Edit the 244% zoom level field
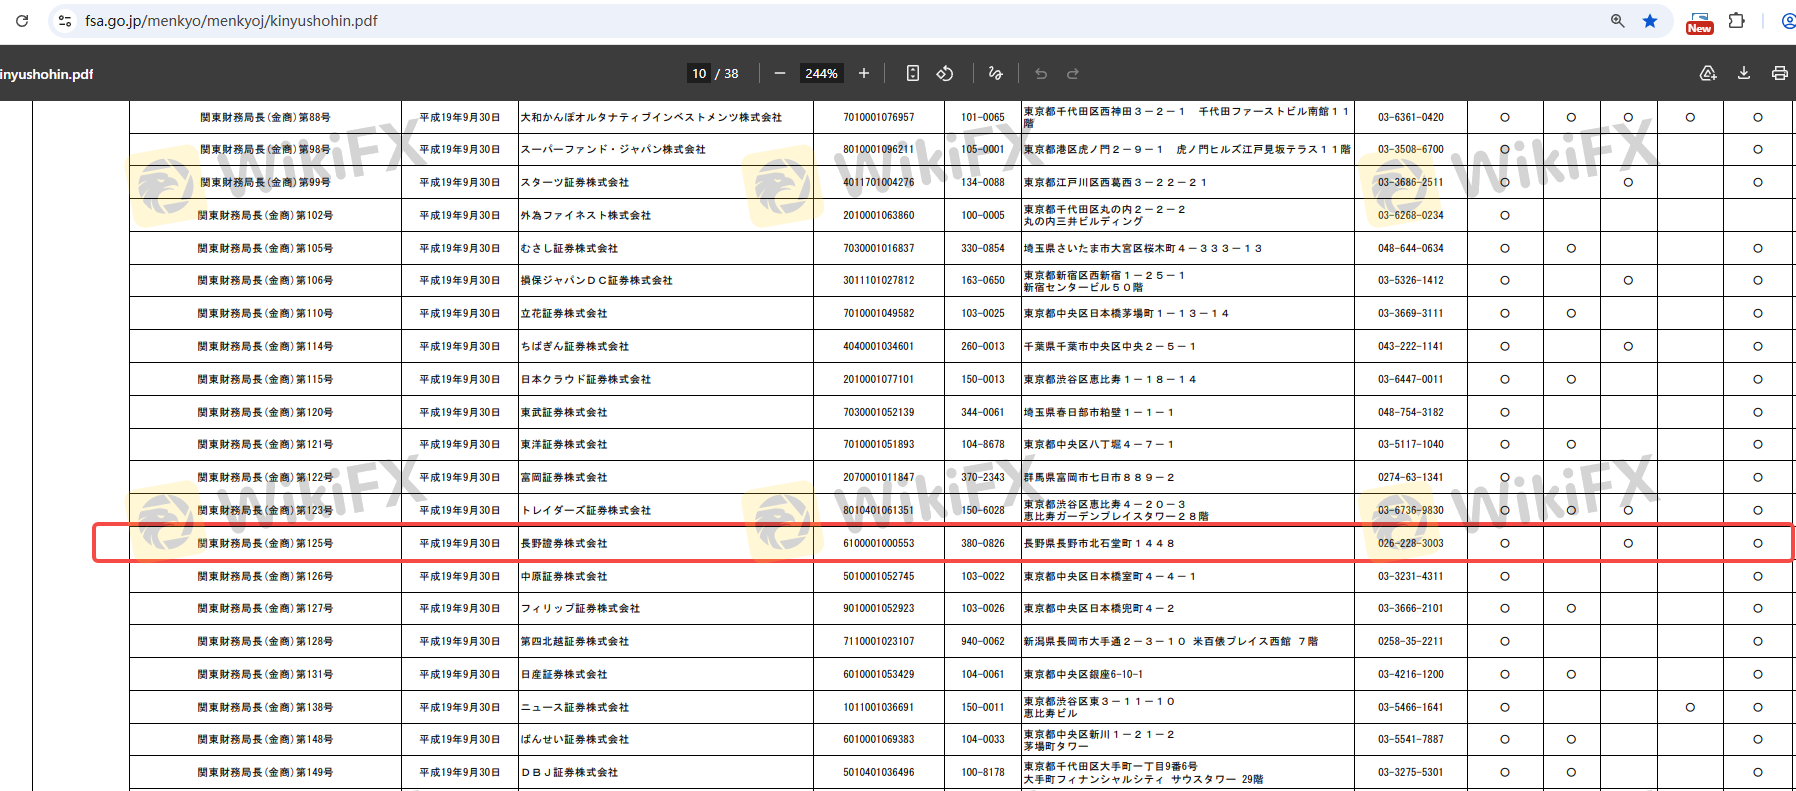The height and width of the screenshot is (791, 1796). point(822,73)
